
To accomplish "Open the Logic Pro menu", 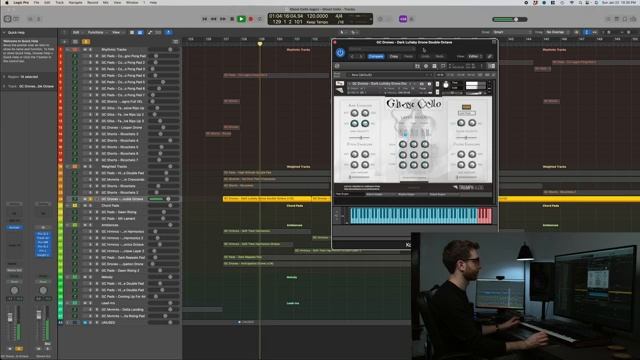I will point(21,2).
